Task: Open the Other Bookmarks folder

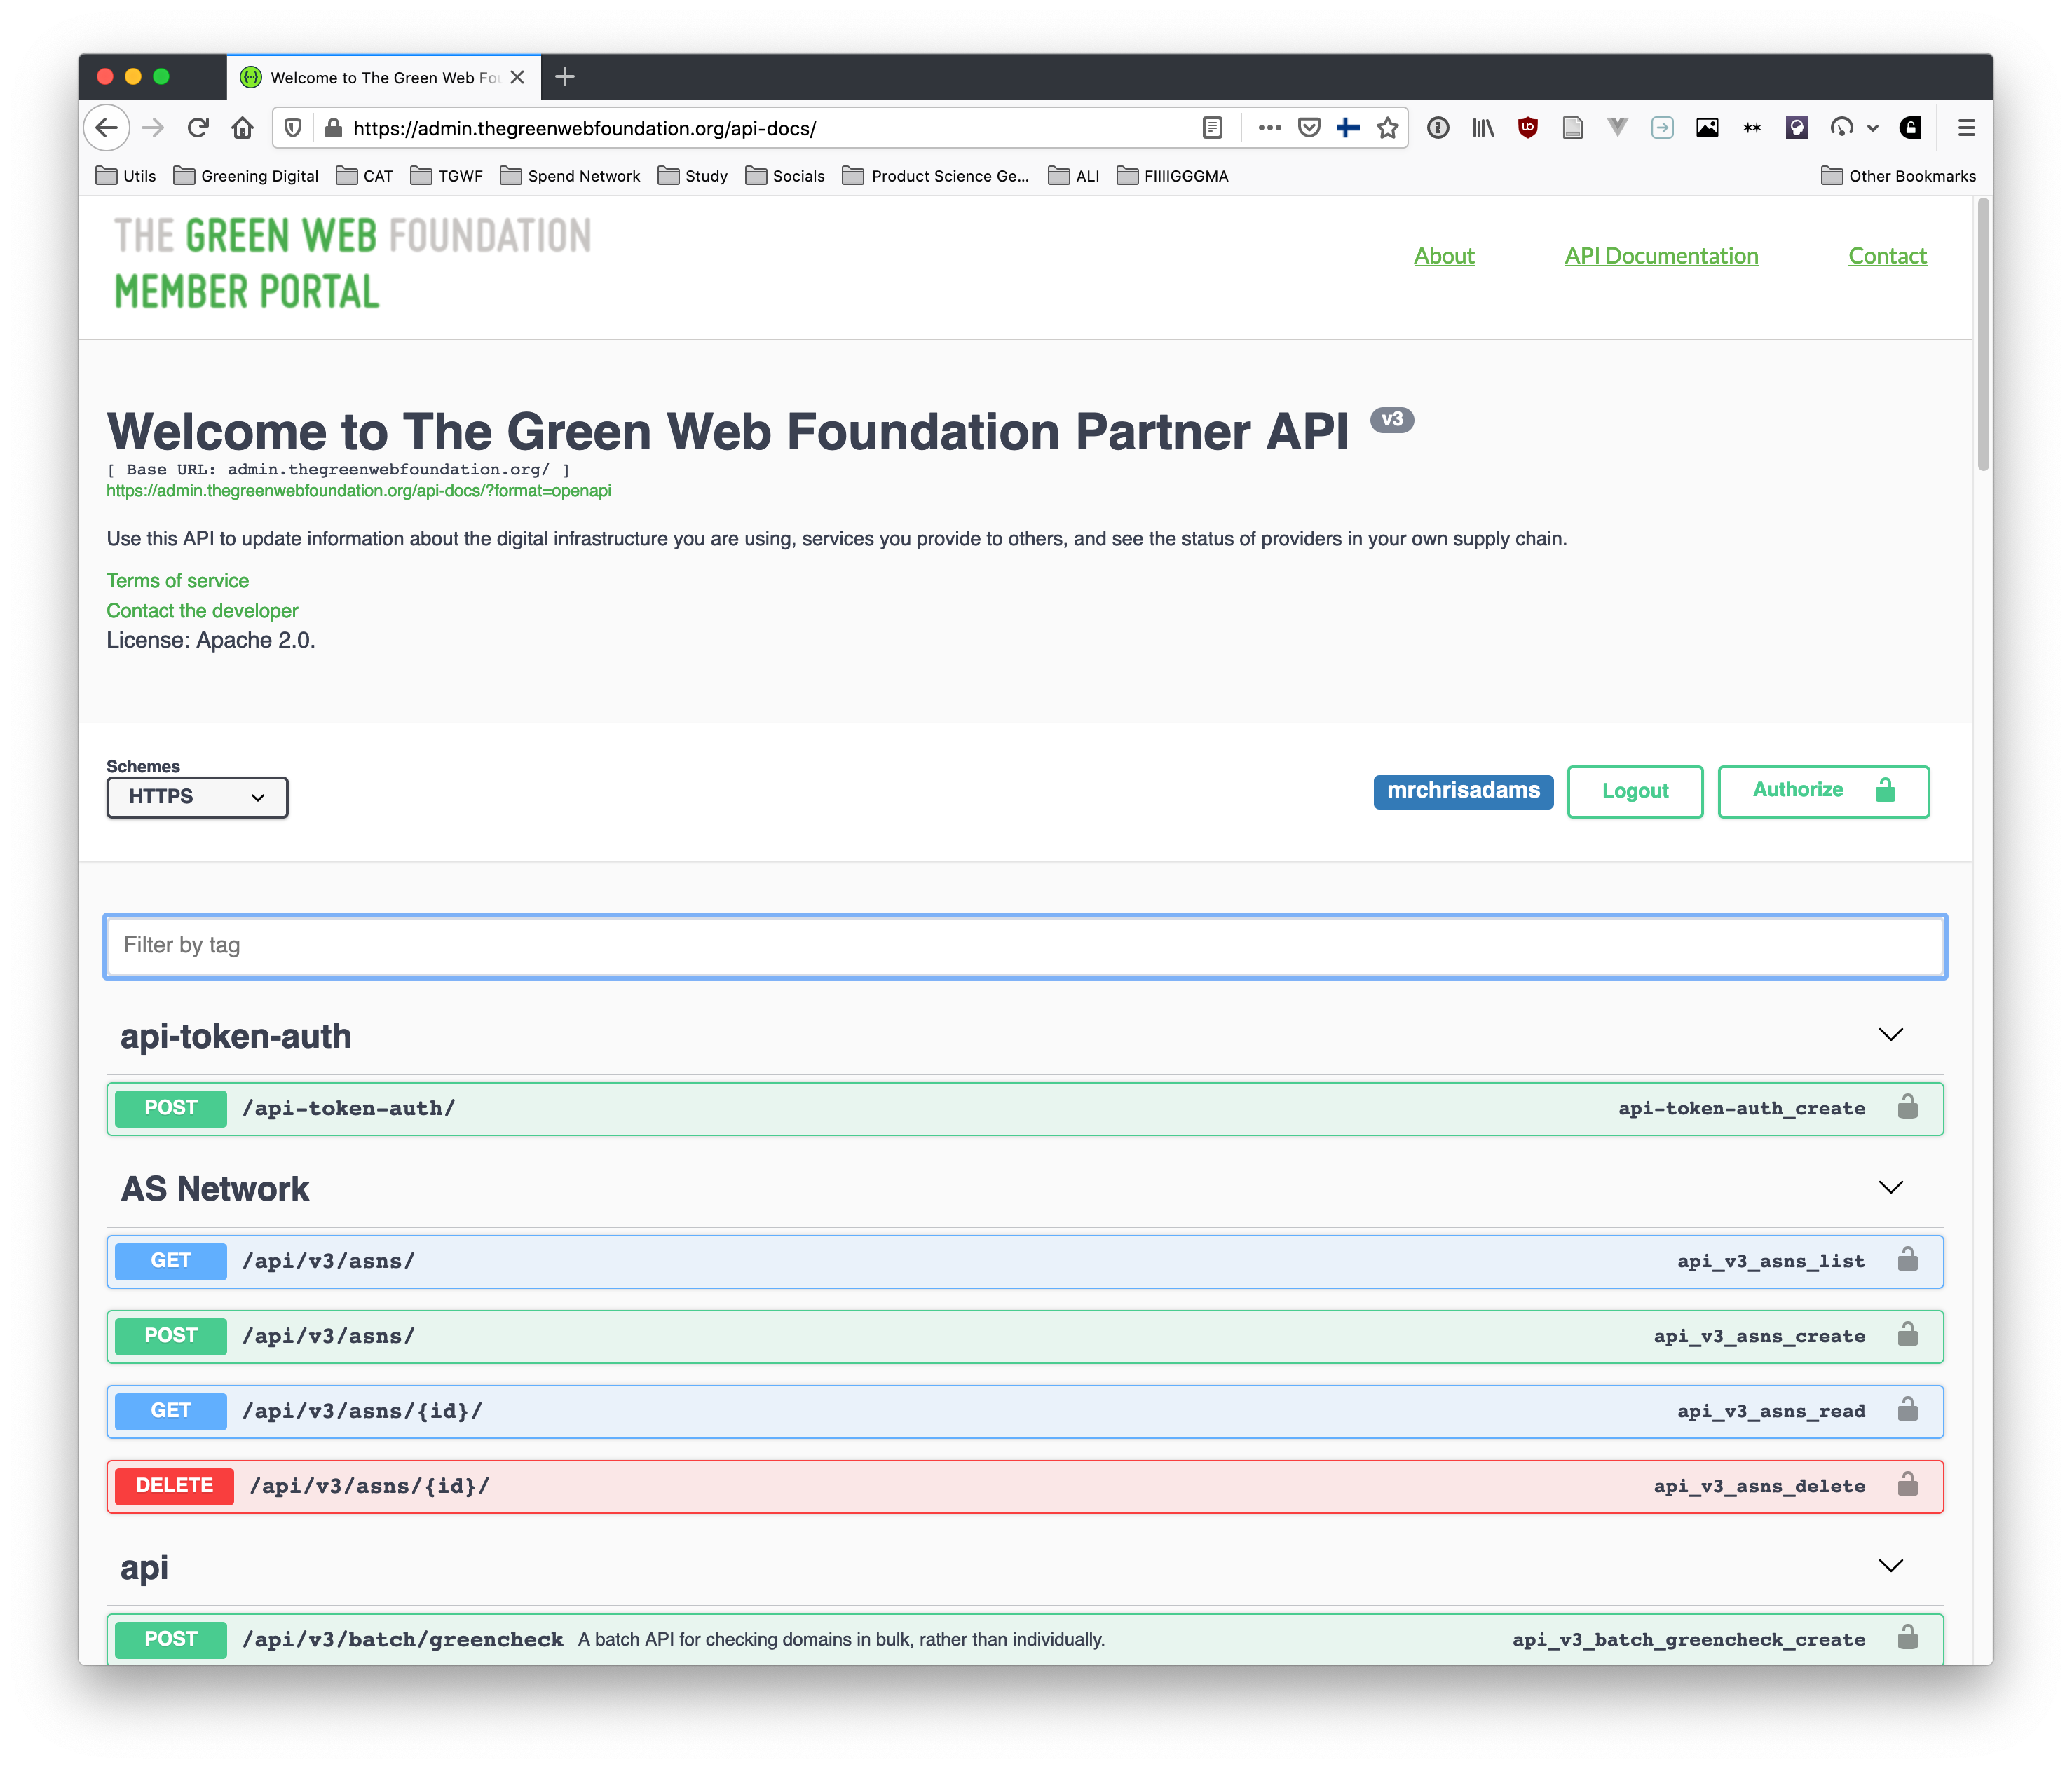Action: [x=1898, y=176]
